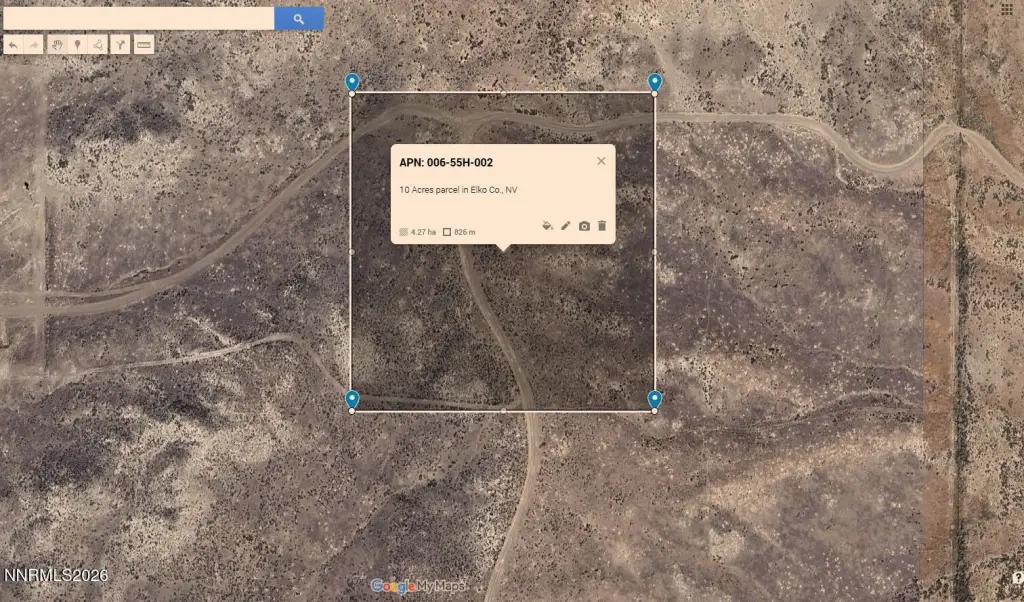Type in the map search box
The height and width of the screenshot is (602, 1024).
pos(138,18)
